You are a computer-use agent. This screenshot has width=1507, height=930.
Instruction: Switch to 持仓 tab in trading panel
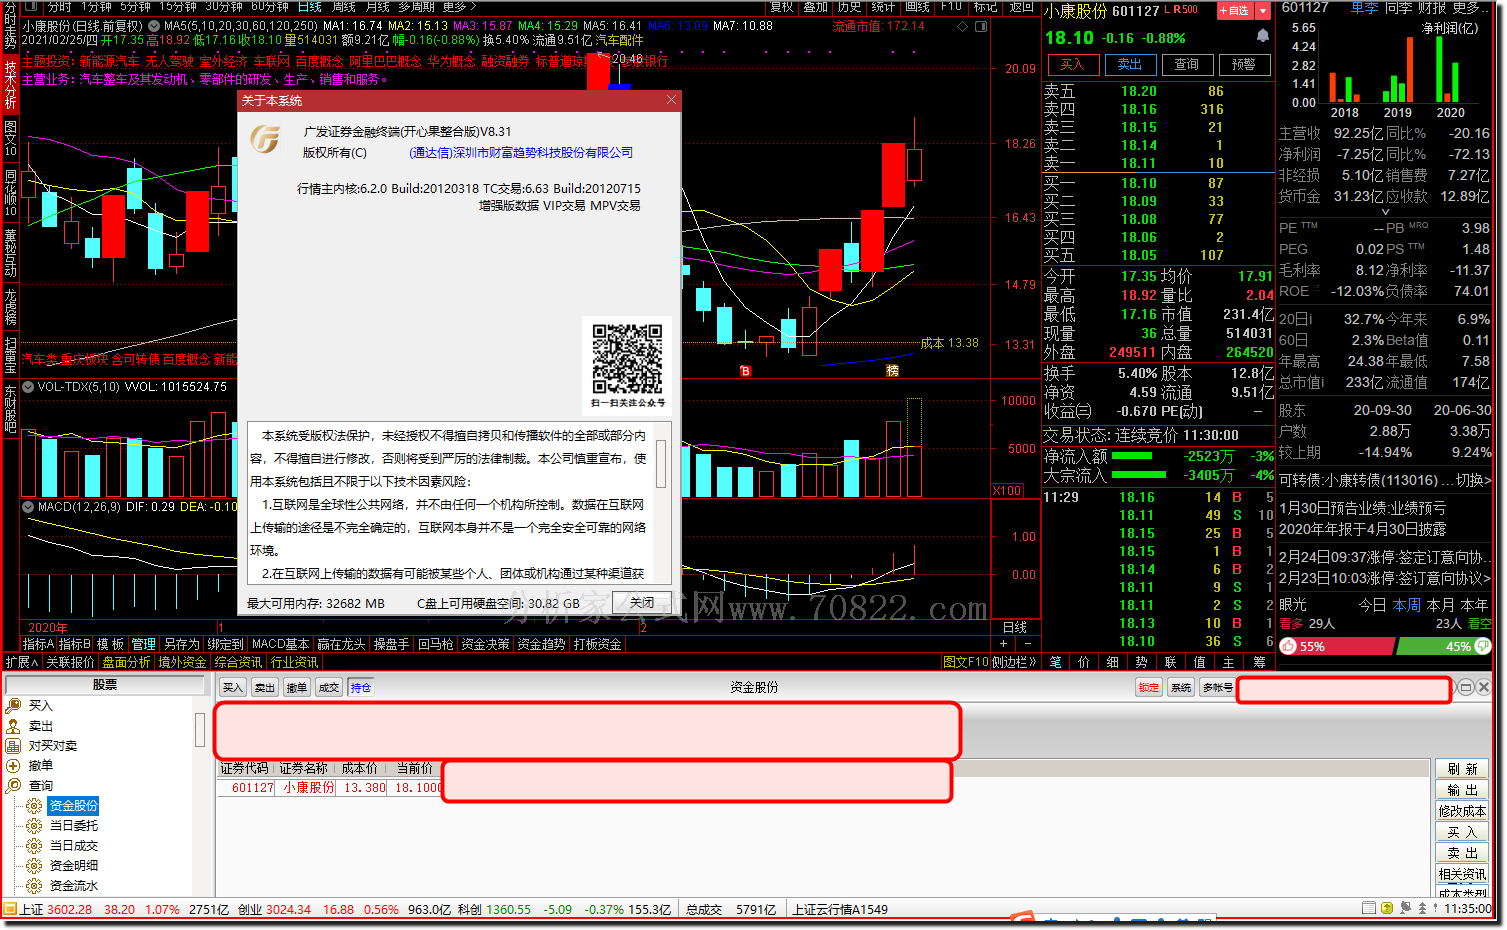pos(361,687)
